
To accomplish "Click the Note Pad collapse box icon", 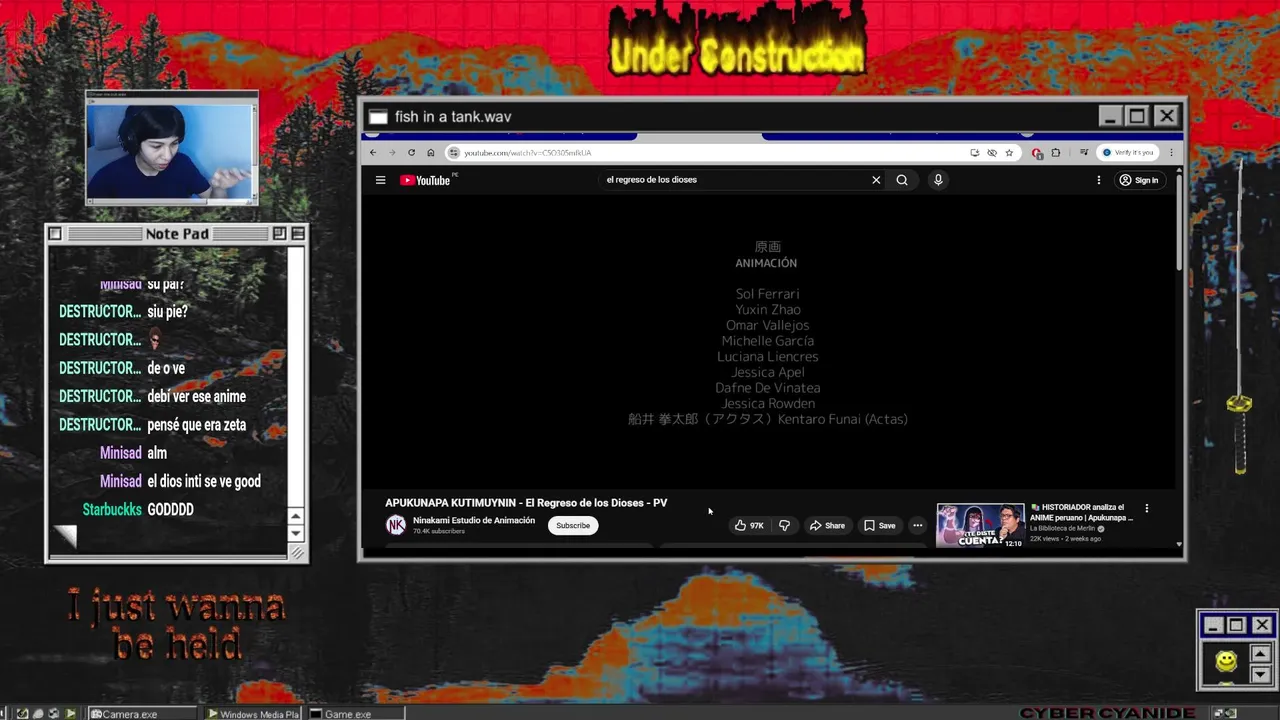I will (297, 234).
